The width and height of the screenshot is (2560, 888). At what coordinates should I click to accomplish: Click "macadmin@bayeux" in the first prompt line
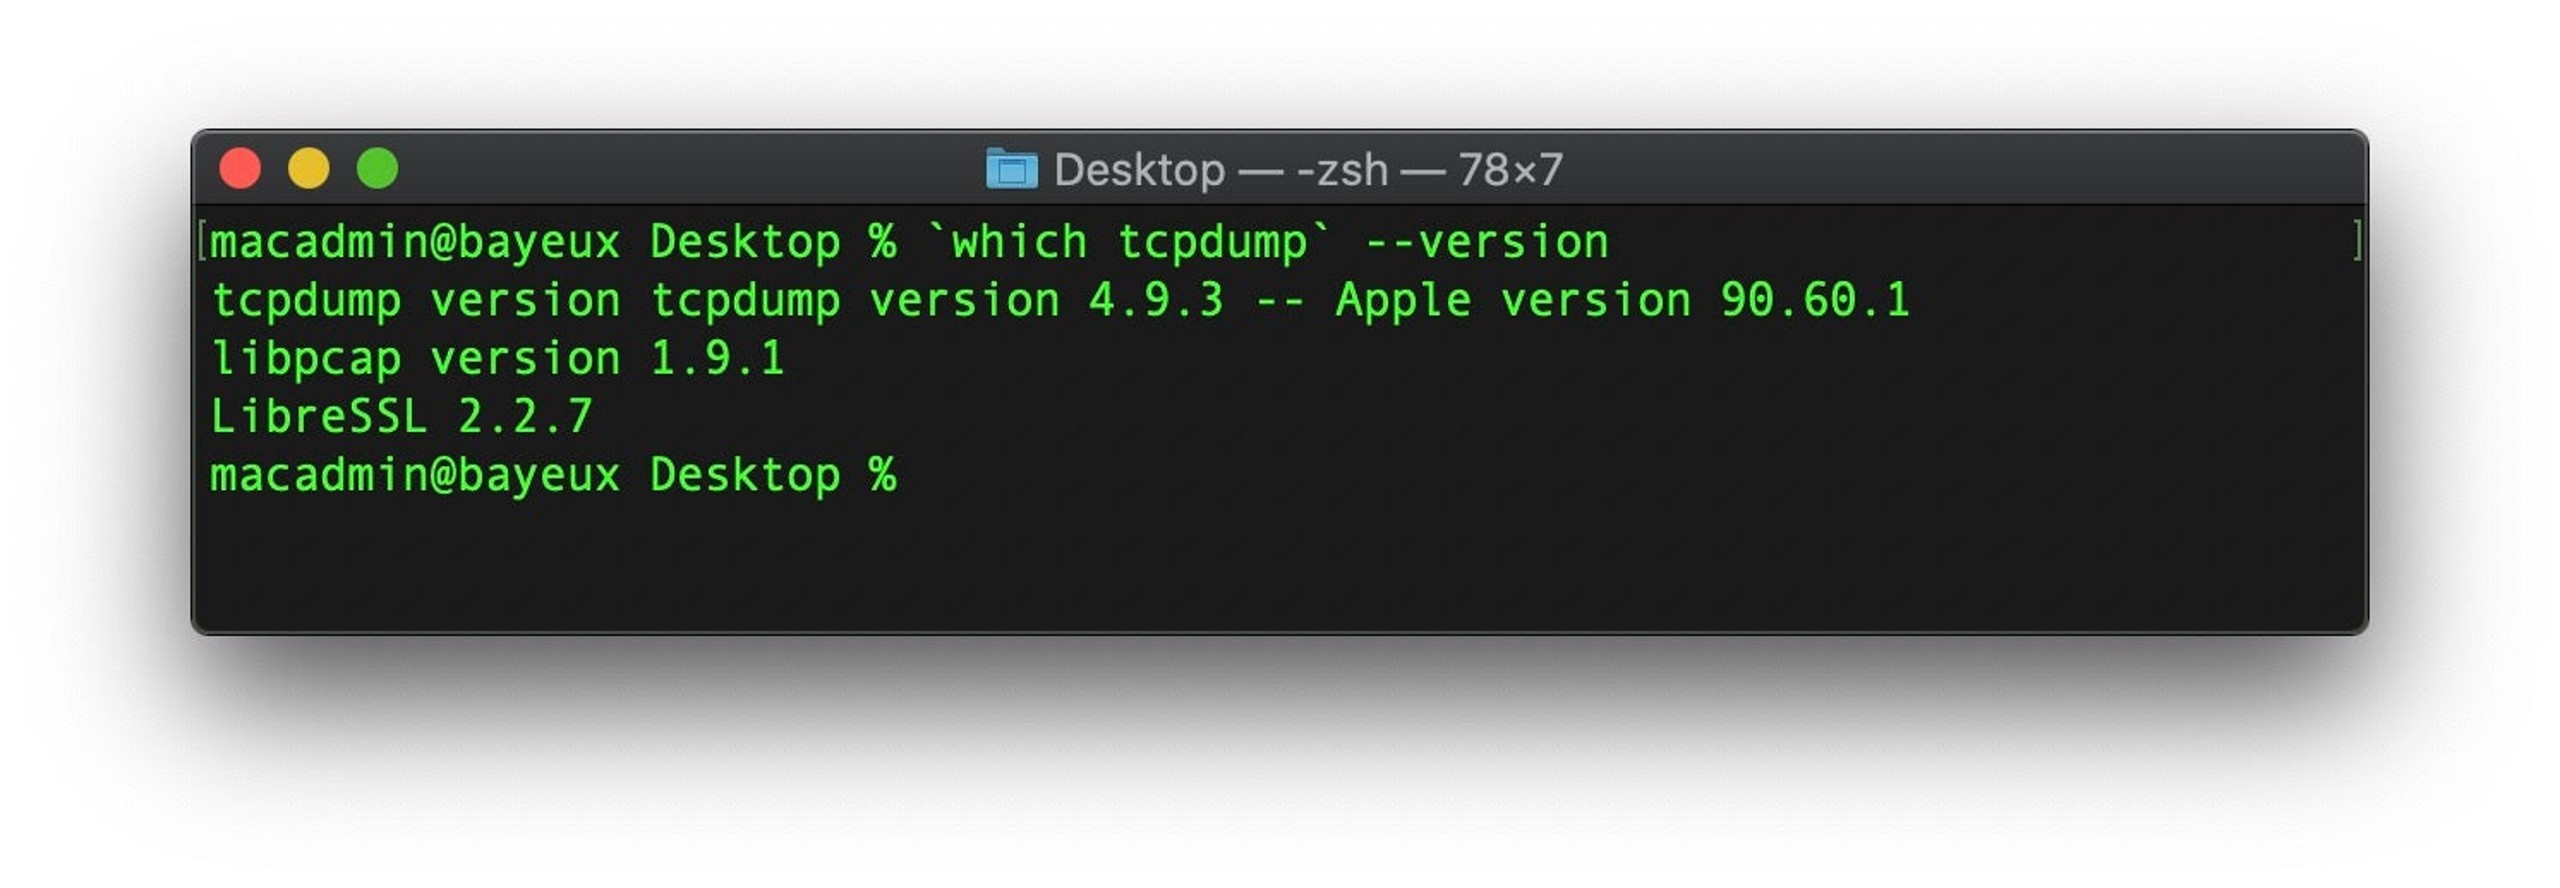[415, 243]
